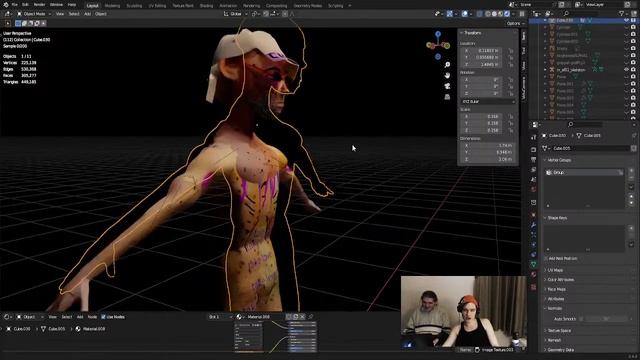Open the node editor Add menu

pyautogui.click(x=80, y=317)
